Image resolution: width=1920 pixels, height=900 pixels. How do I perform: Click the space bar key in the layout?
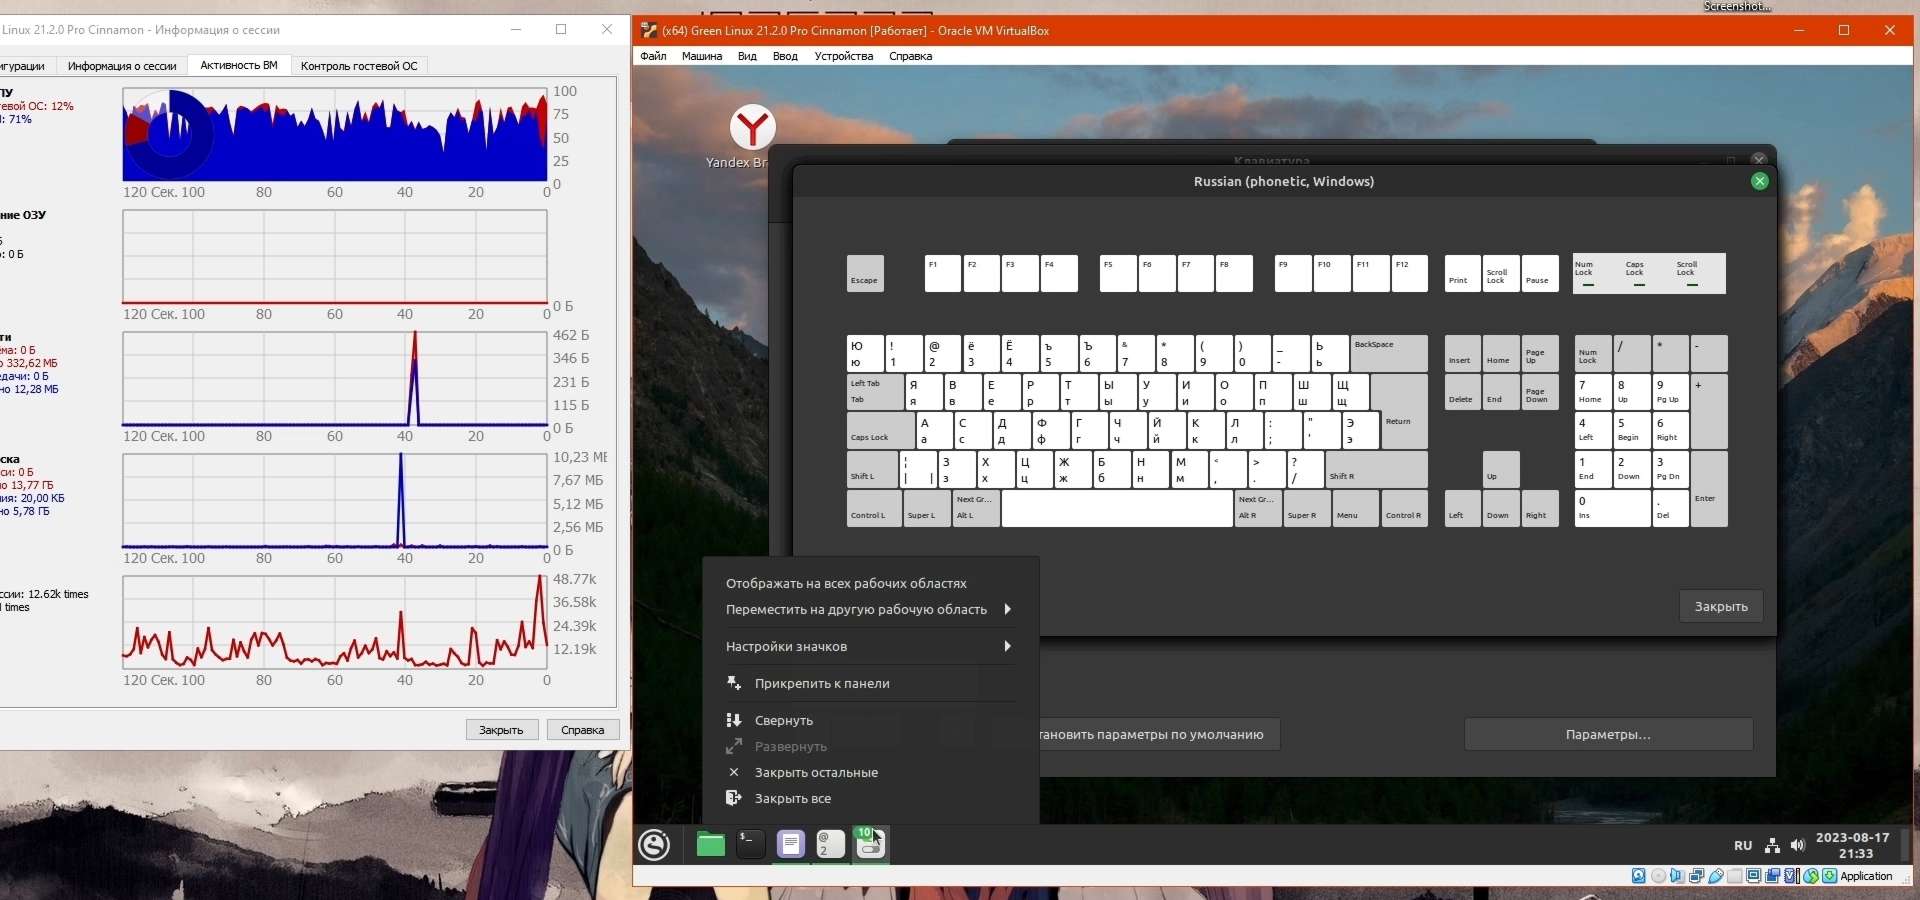tap(1117, 508)
